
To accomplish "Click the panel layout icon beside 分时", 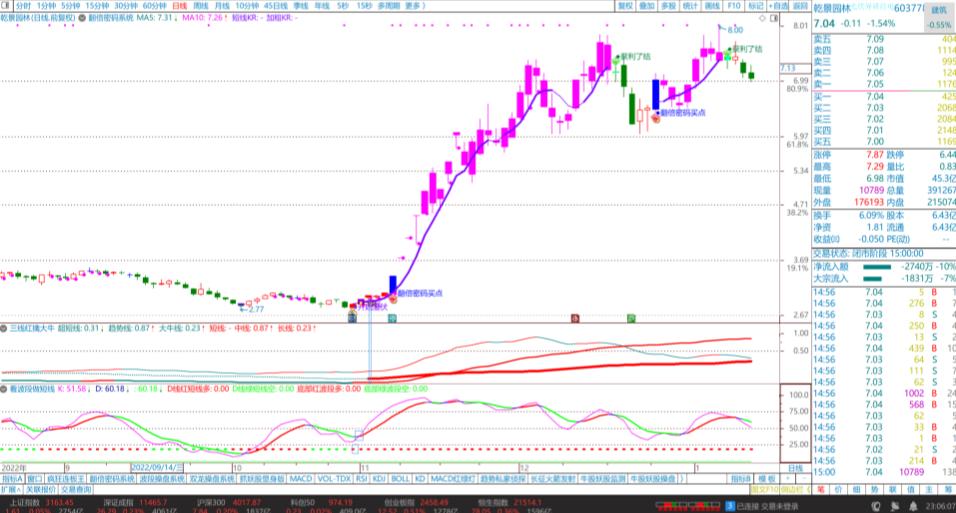I will click(5, 5).
